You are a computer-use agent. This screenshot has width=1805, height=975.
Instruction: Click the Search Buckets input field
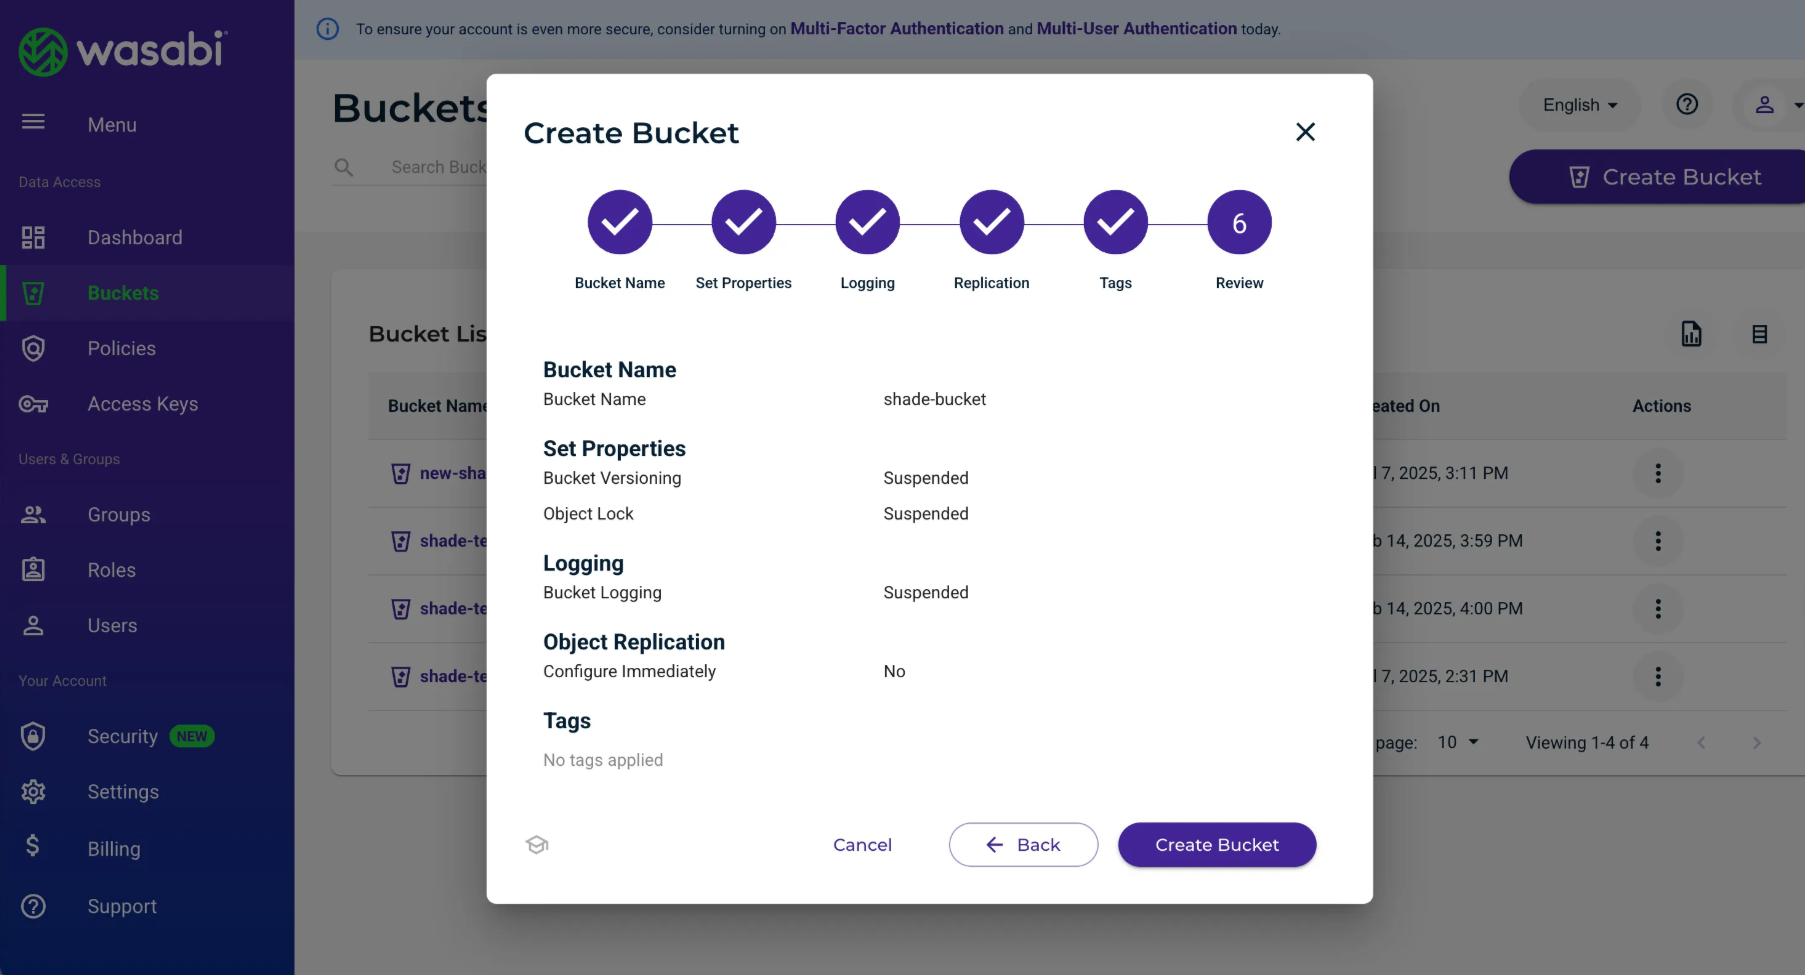(437, 167)
